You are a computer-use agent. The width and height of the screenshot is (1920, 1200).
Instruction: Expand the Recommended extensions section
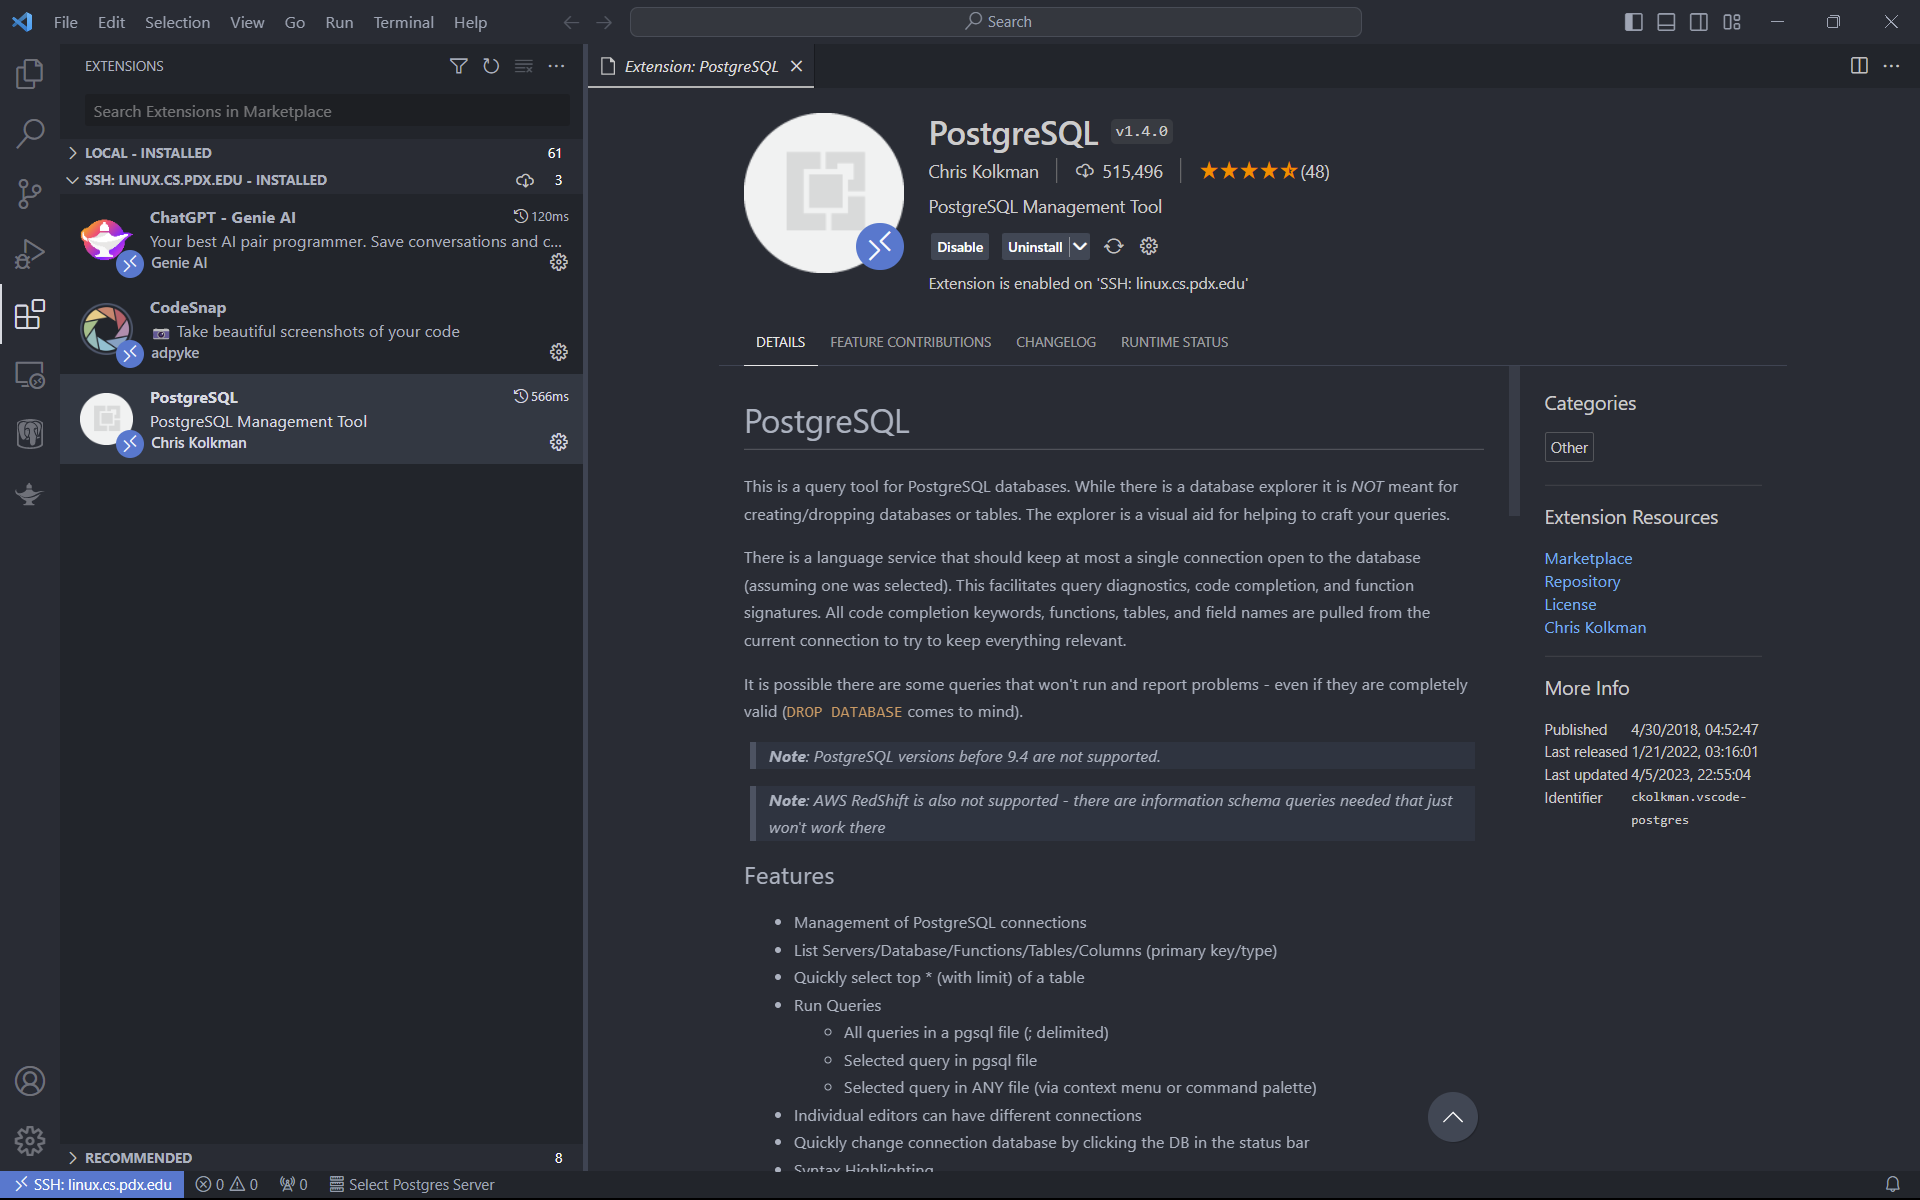(138, 1157)
